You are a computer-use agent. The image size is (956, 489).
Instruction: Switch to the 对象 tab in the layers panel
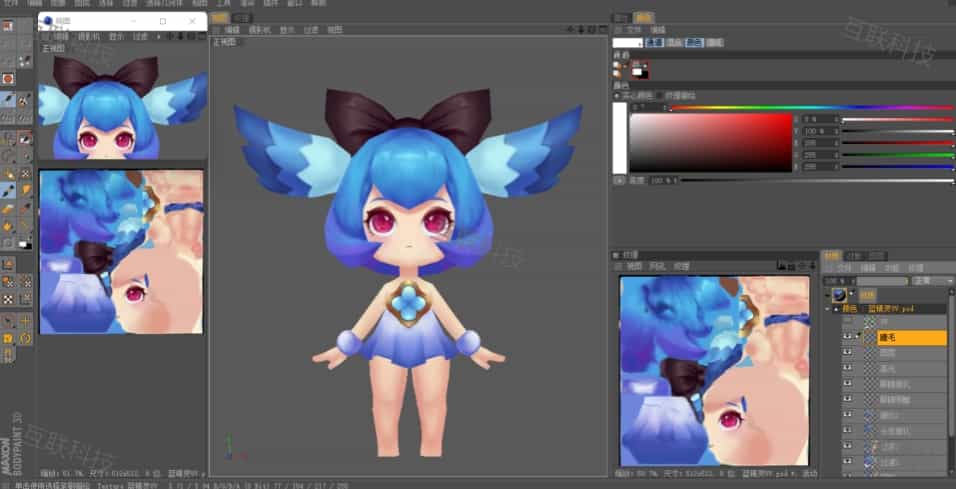tap(855, 255)
